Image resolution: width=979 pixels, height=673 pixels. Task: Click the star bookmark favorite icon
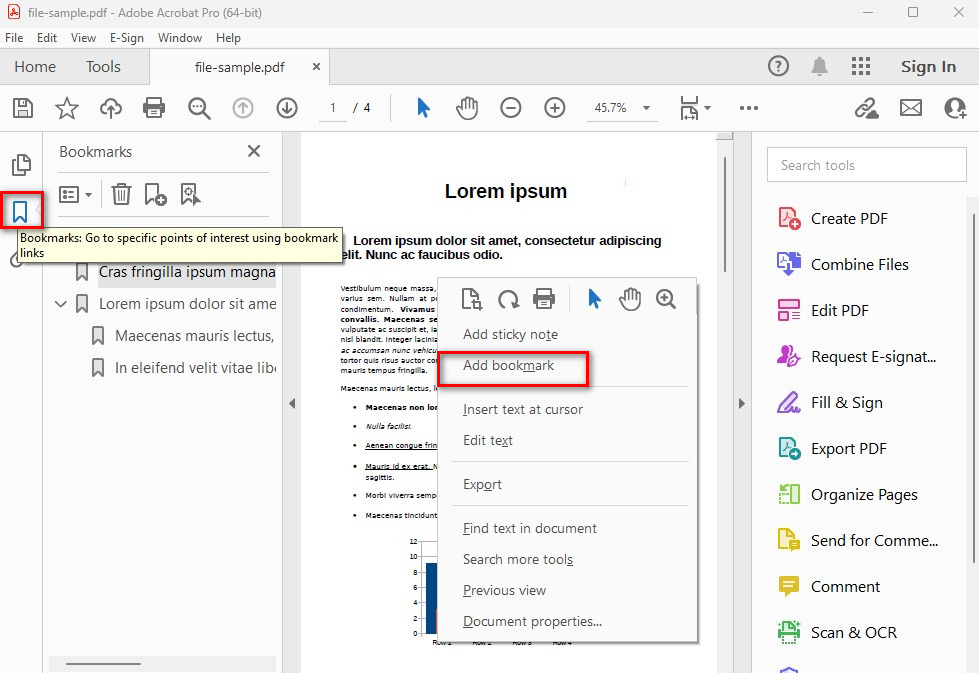(66, 108)
